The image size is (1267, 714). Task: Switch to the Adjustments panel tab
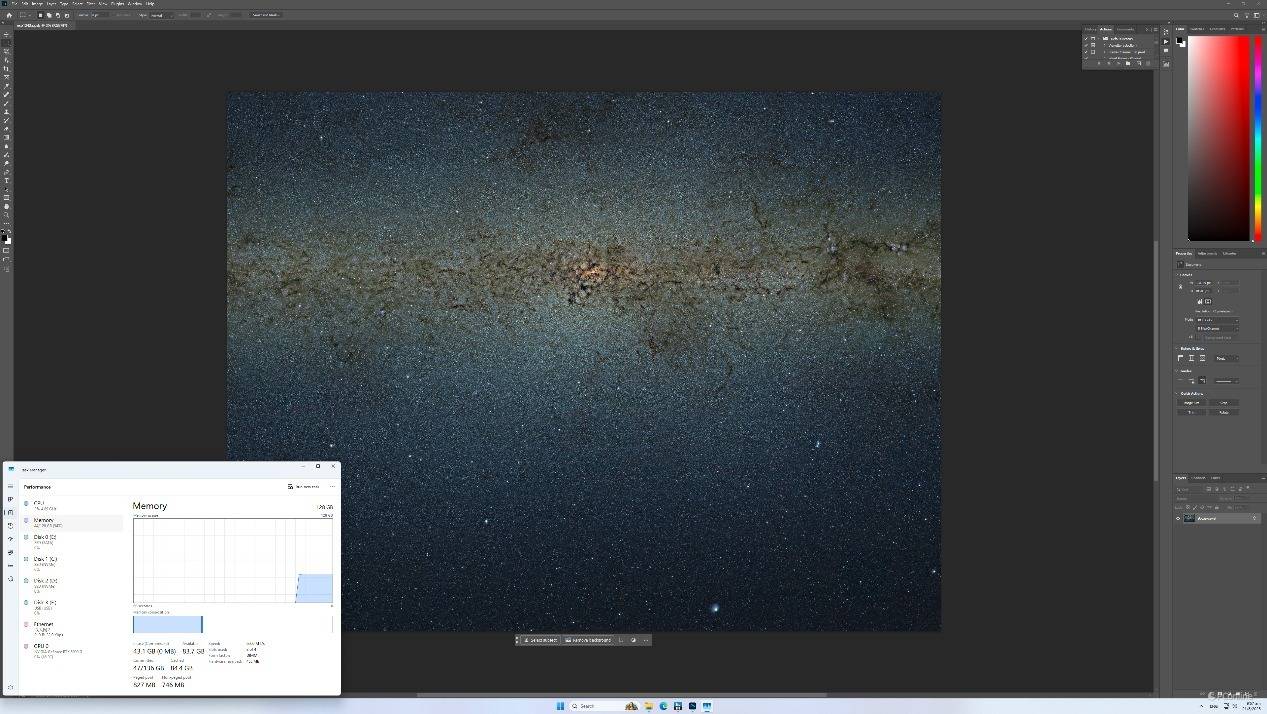pyautogui.click(x=1208, y=253)
